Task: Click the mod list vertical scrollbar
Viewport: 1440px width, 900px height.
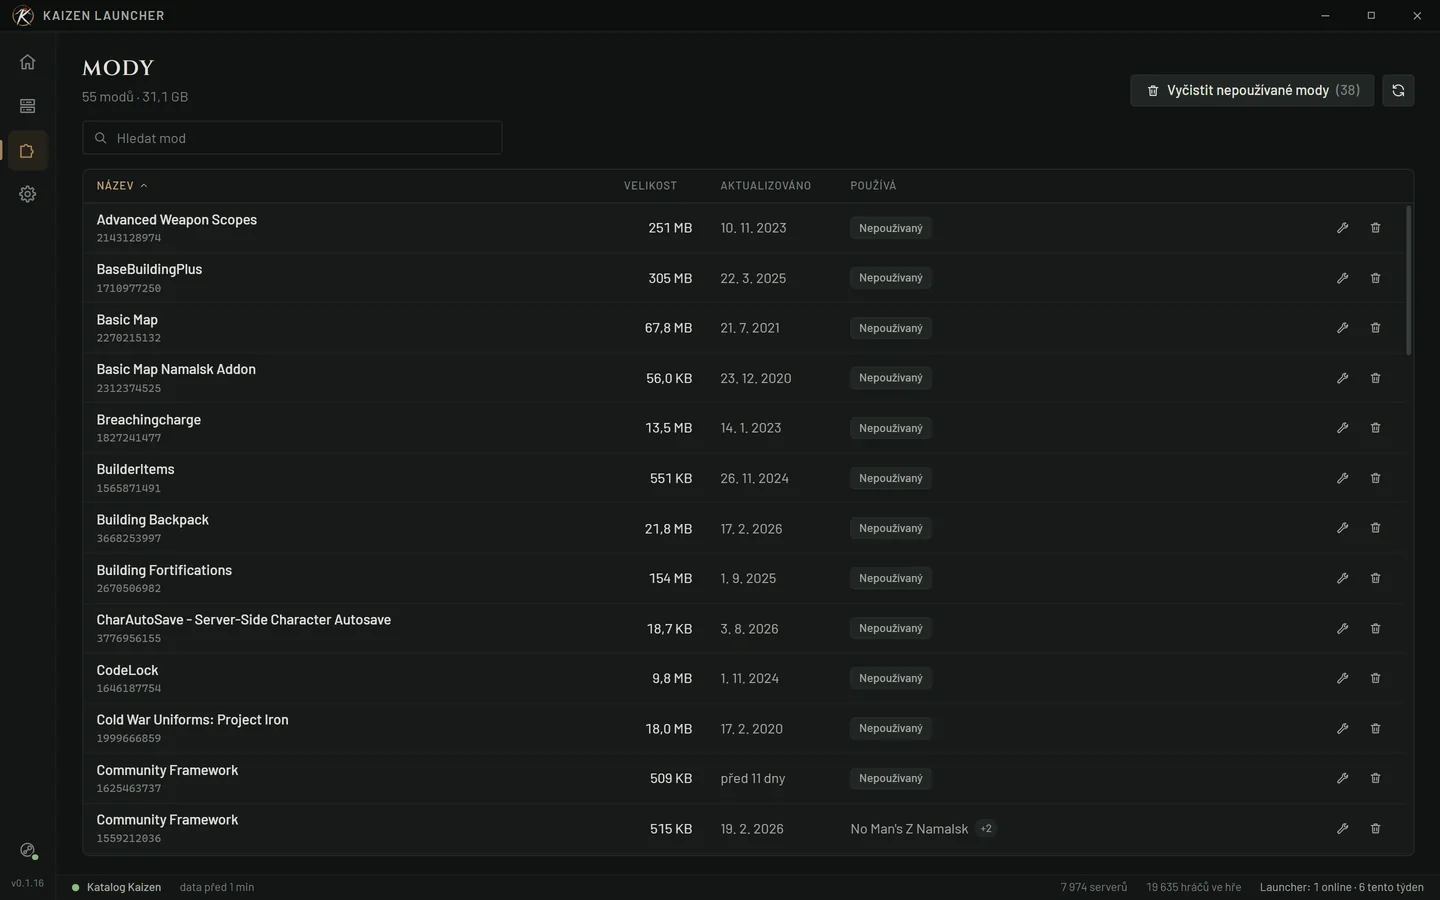Action: [1408, 280]
